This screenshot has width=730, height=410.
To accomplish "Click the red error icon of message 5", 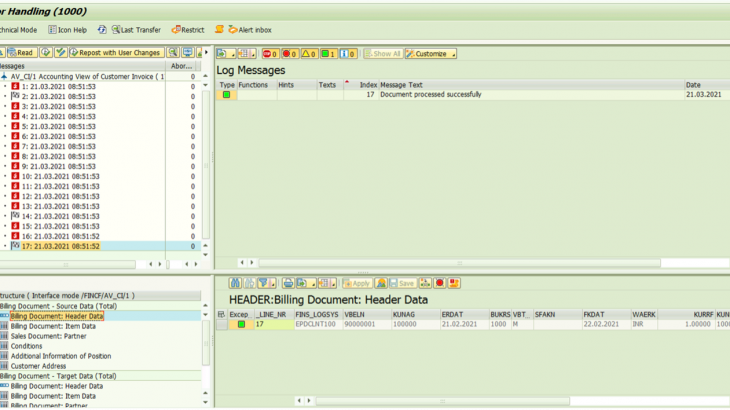I will point(15,126).
